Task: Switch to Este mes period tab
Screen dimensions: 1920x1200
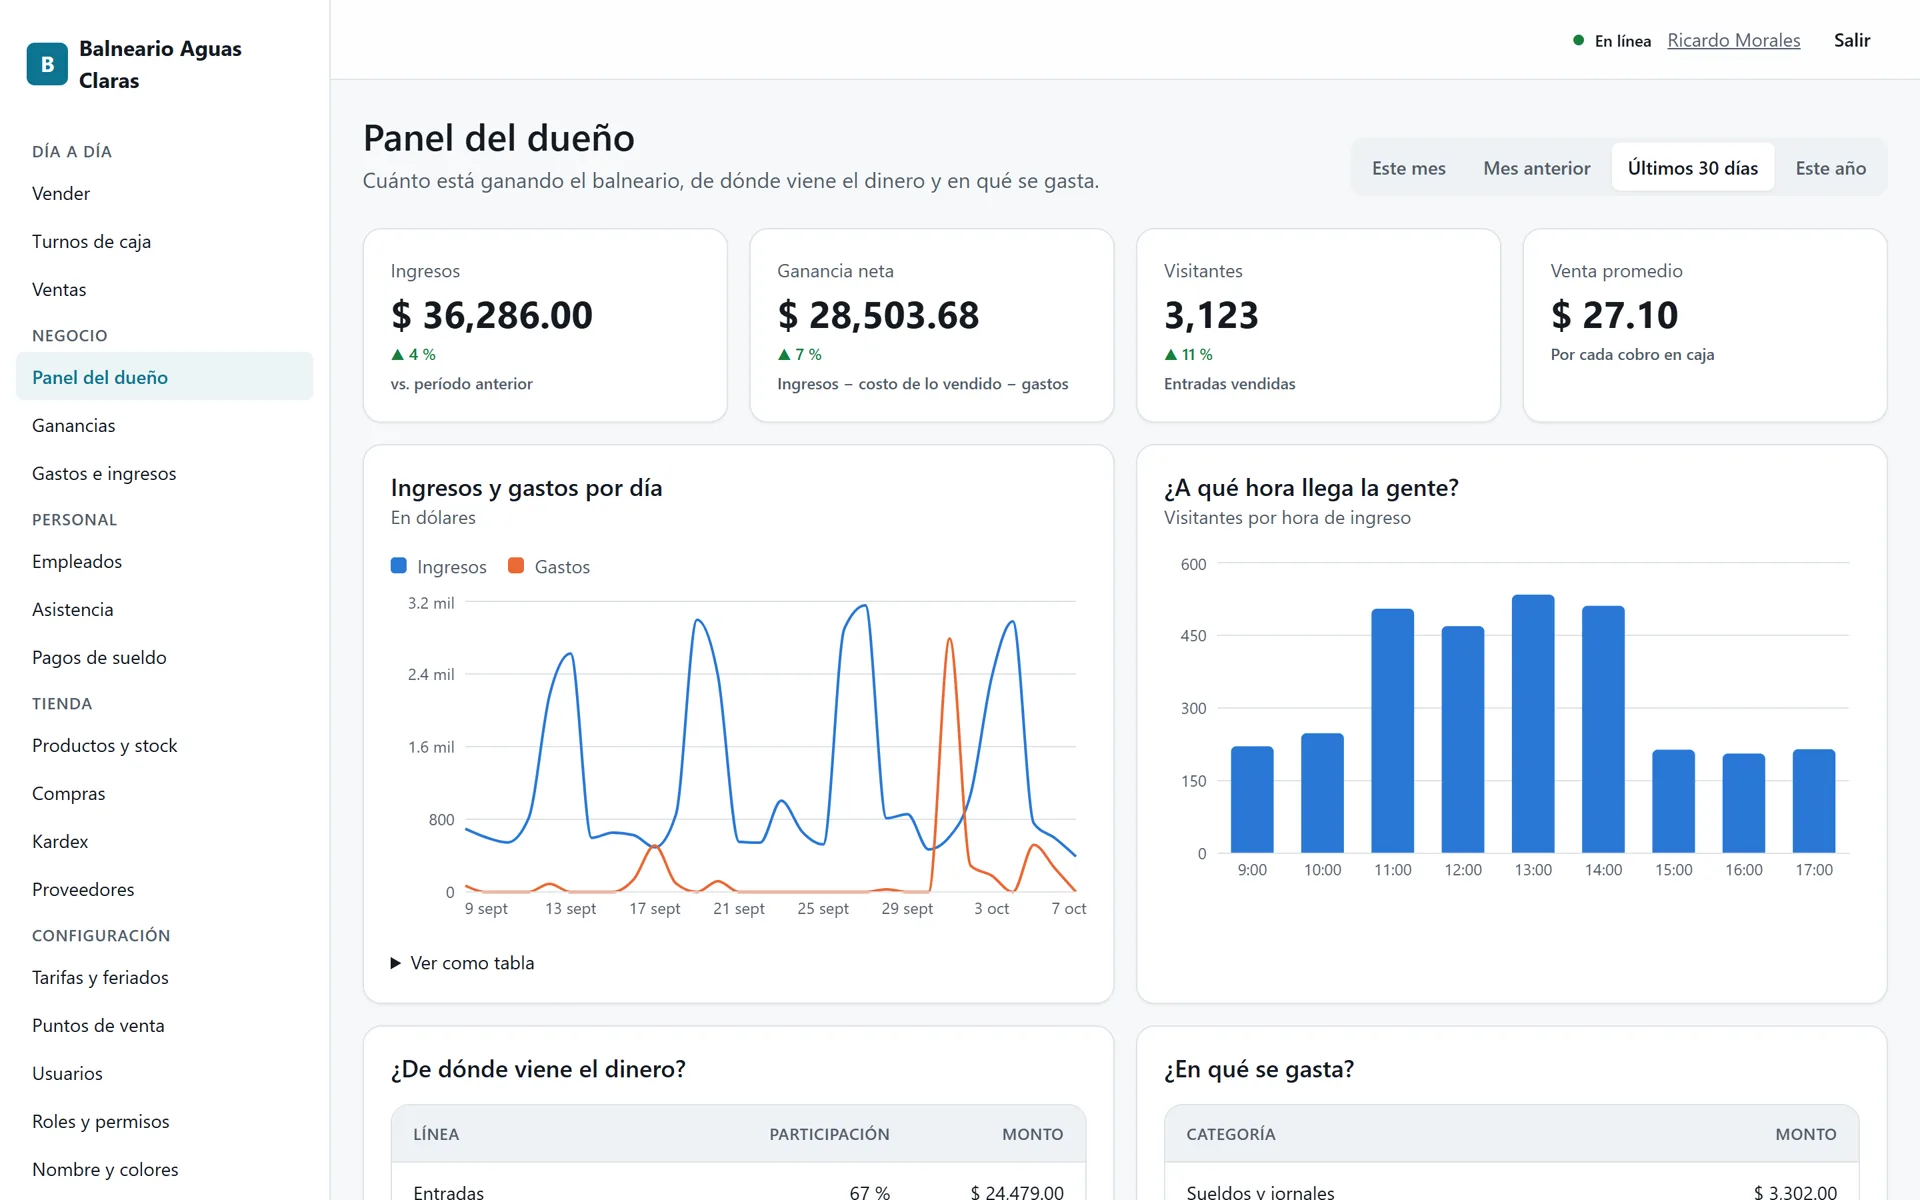Action: [1408, 168]
